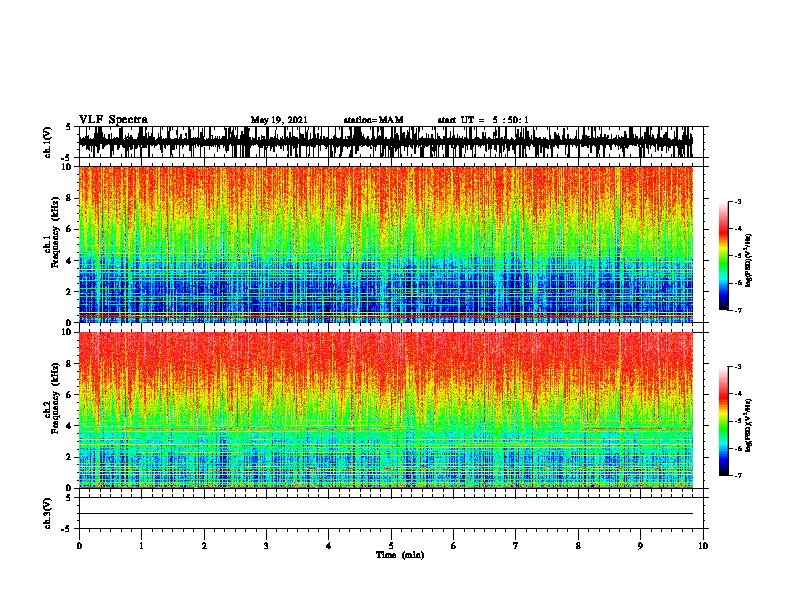Click the time-axis tick label "2"
The width and height of the screenshot is (792, 612).
click(204, 546)
